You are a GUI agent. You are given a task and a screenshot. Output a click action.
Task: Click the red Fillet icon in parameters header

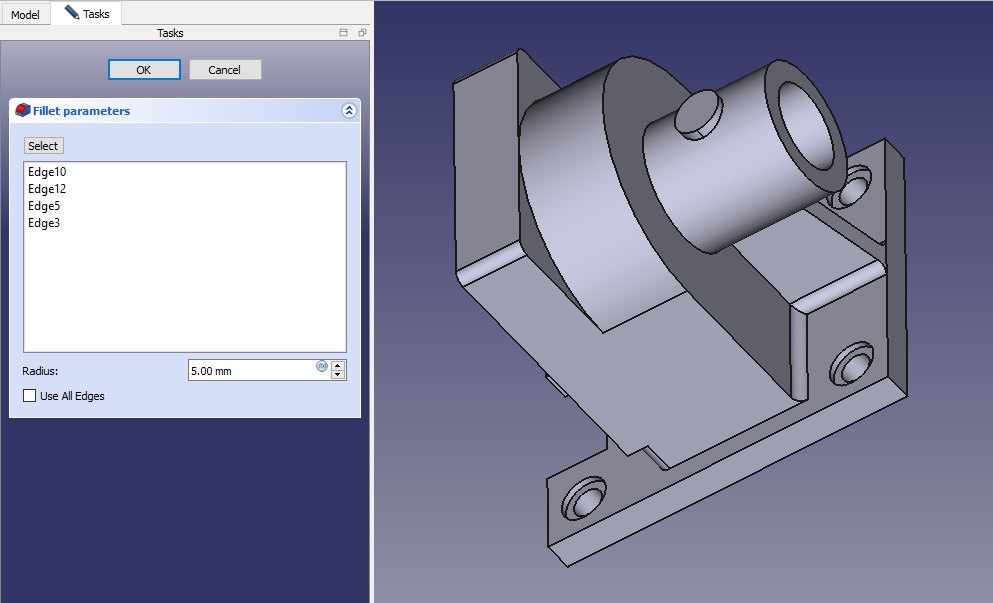pyautogui.click(x=23, y=111)
